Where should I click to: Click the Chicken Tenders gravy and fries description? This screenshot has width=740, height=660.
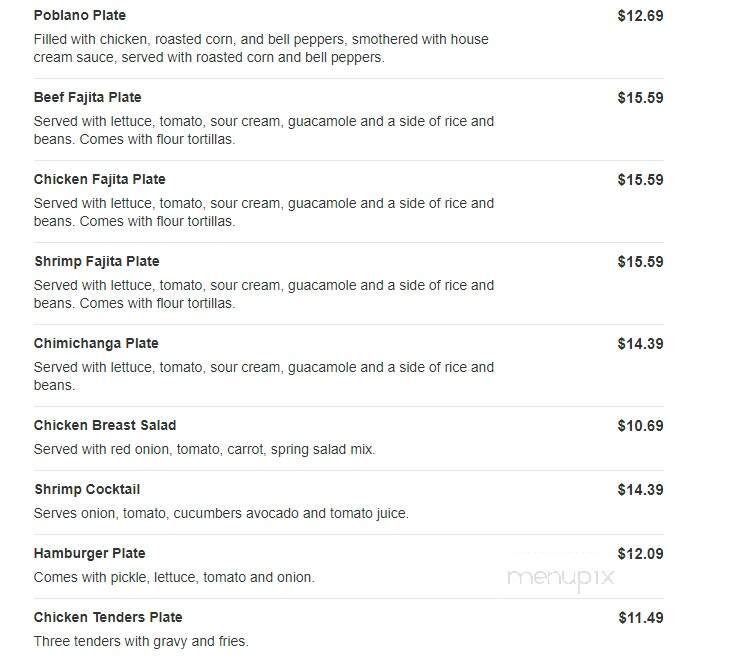point(141,641)
